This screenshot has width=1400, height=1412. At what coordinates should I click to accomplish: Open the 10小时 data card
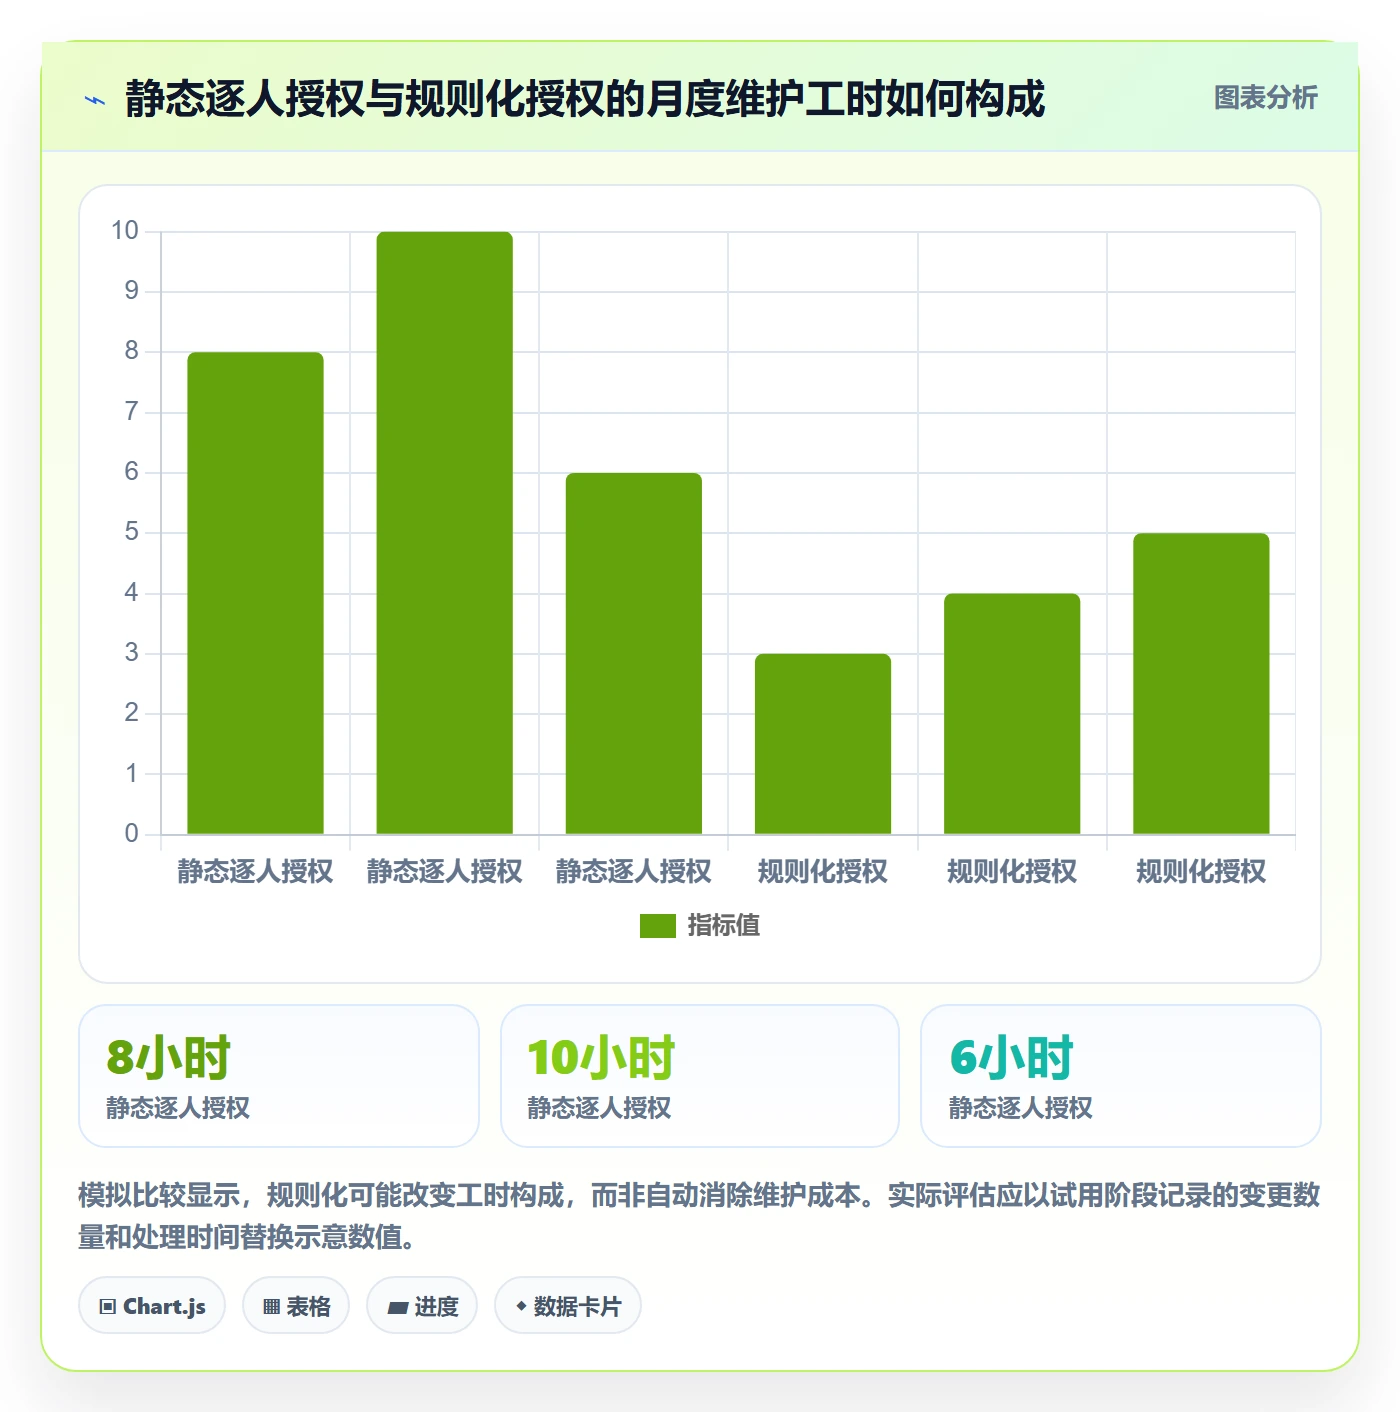point(700,1076)
